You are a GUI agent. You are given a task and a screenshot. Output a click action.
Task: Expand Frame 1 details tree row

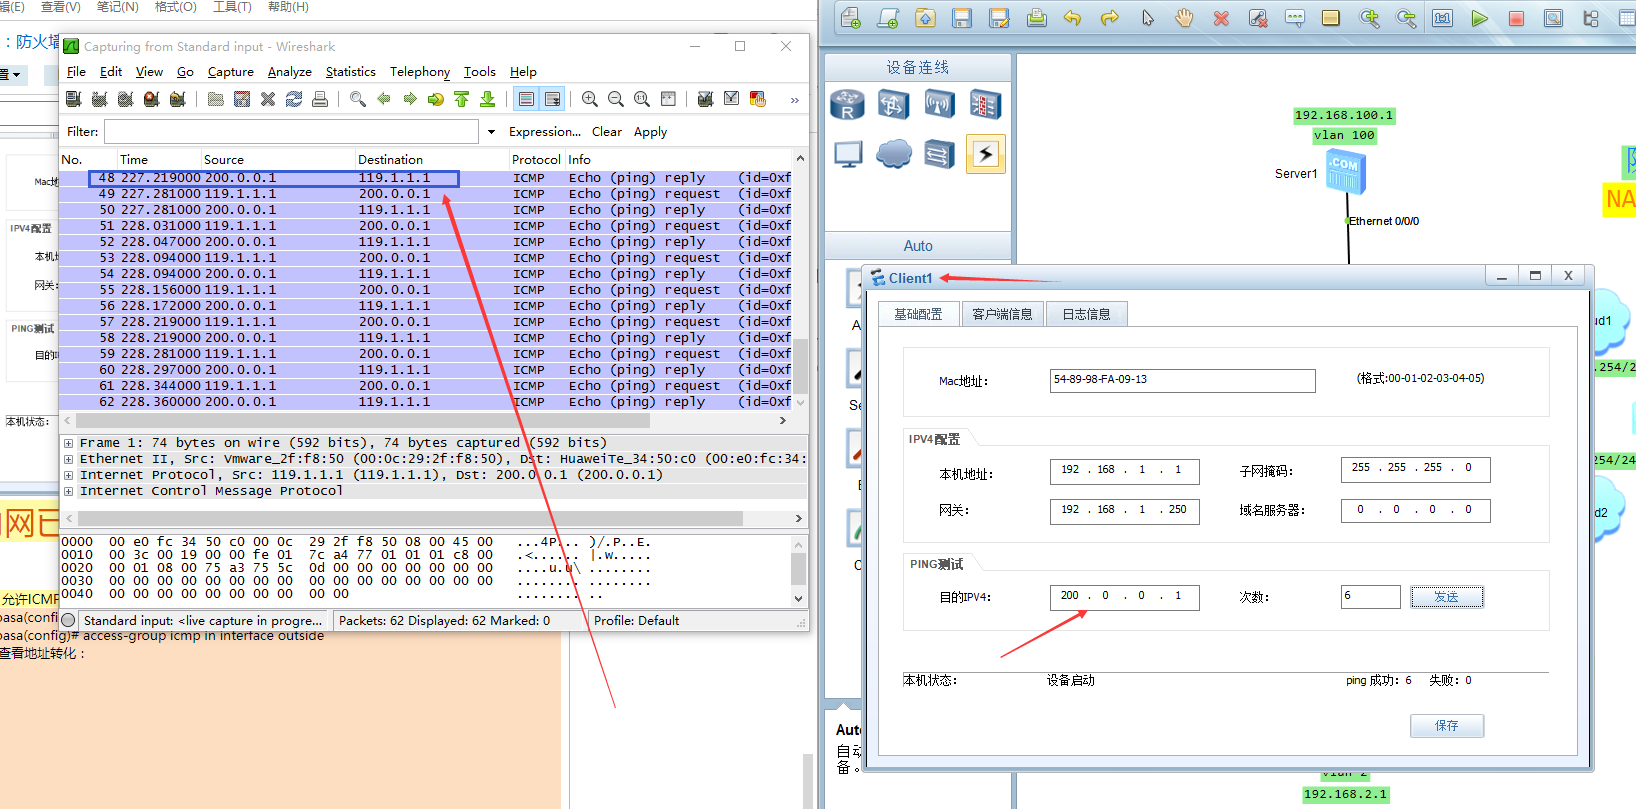point(68,443)
